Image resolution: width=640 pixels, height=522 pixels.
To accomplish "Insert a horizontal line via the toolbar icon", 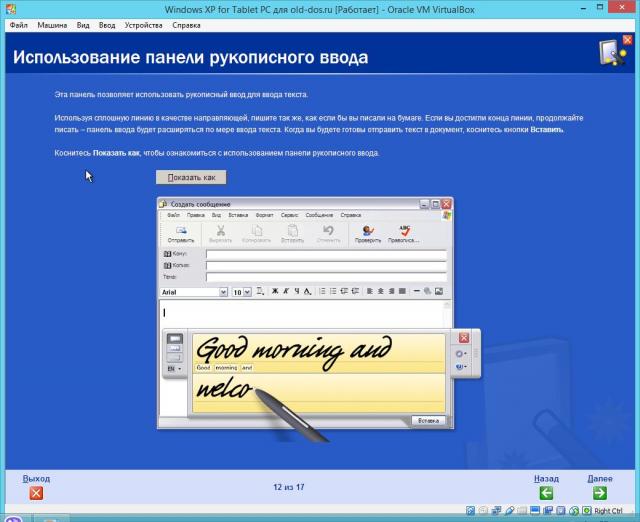I will [417, 291].
